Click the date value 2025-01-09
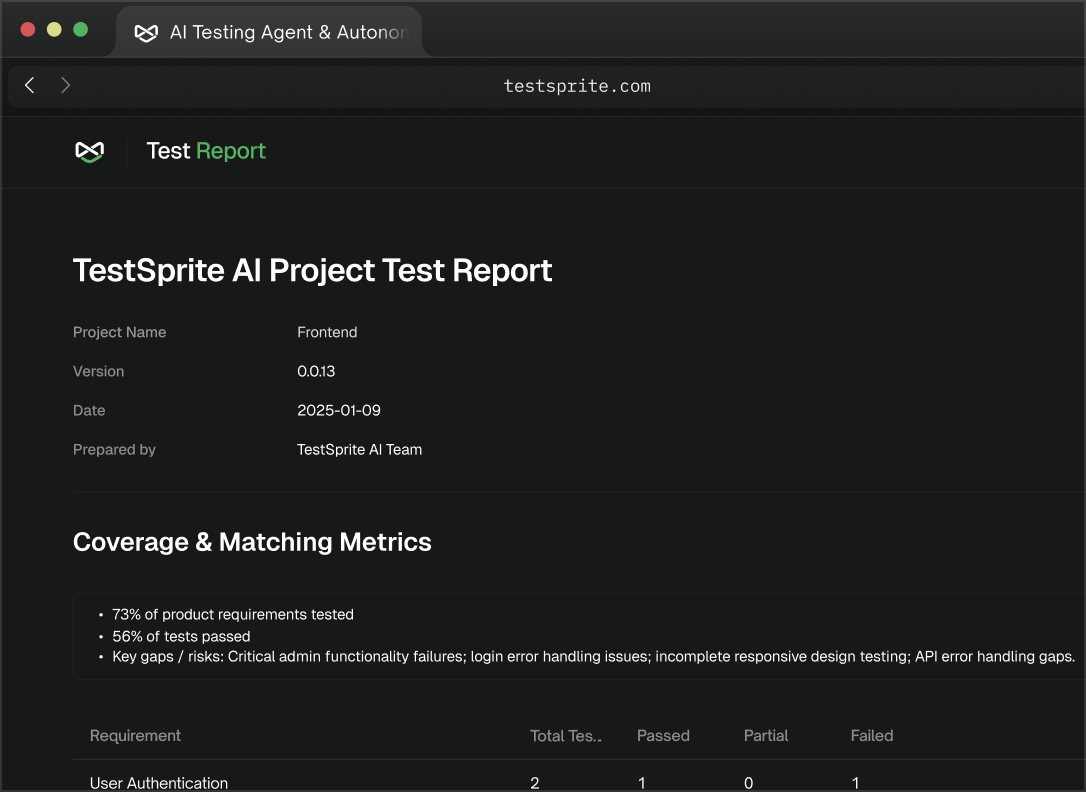This screenshot has width=1086, height=792. coord(339,411)
